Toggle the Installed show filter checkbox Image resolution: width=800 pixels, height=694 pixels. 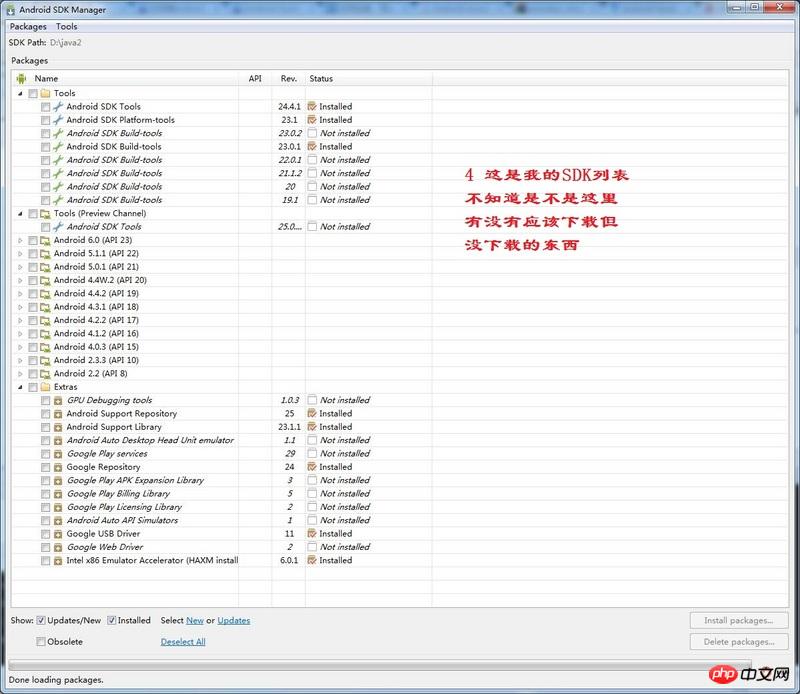111,621
